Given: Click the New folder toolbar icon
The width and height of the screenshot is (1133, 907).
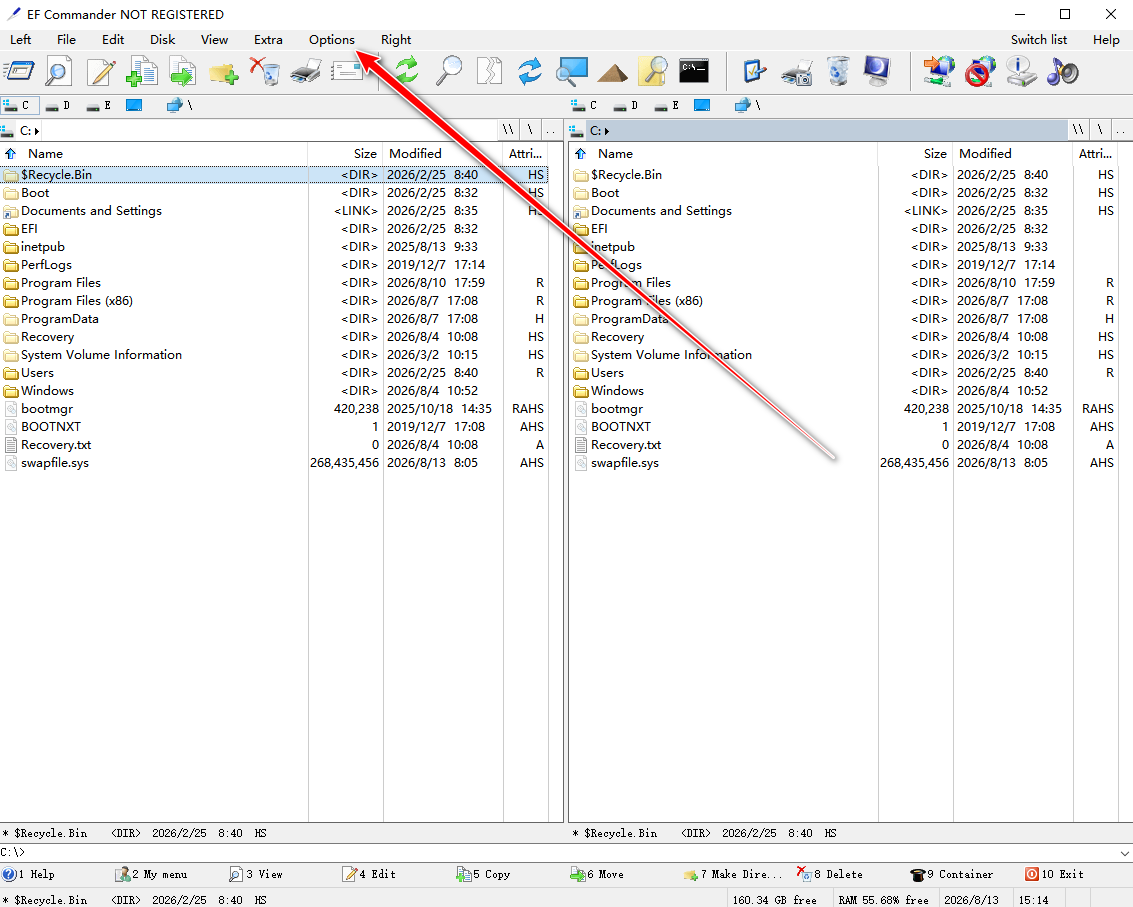Looking at the screenshot, I should pyautogui.click(x=224, y=72).
